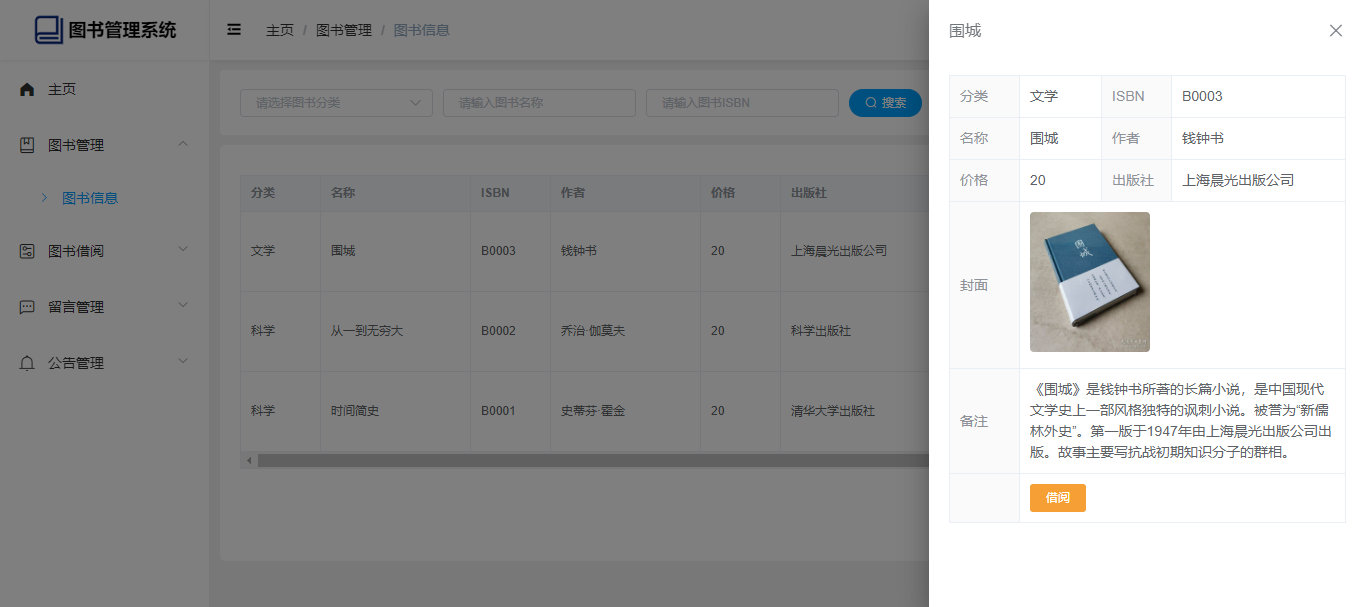This screenshot has width=1366, height=607.
Task: Expand the 留言管理 submenu arrow
Action: [x=183, y=306]
